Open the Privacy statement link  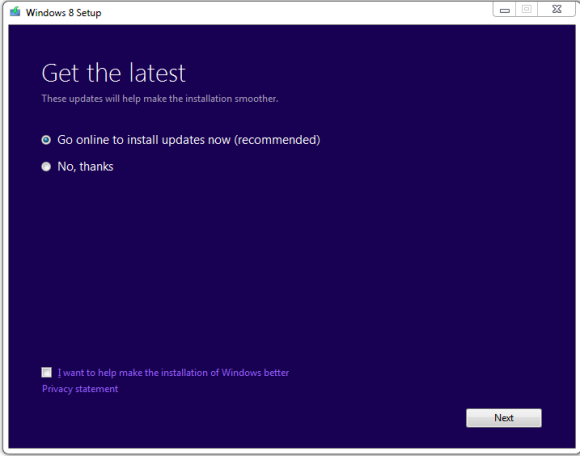coord(80,389)
